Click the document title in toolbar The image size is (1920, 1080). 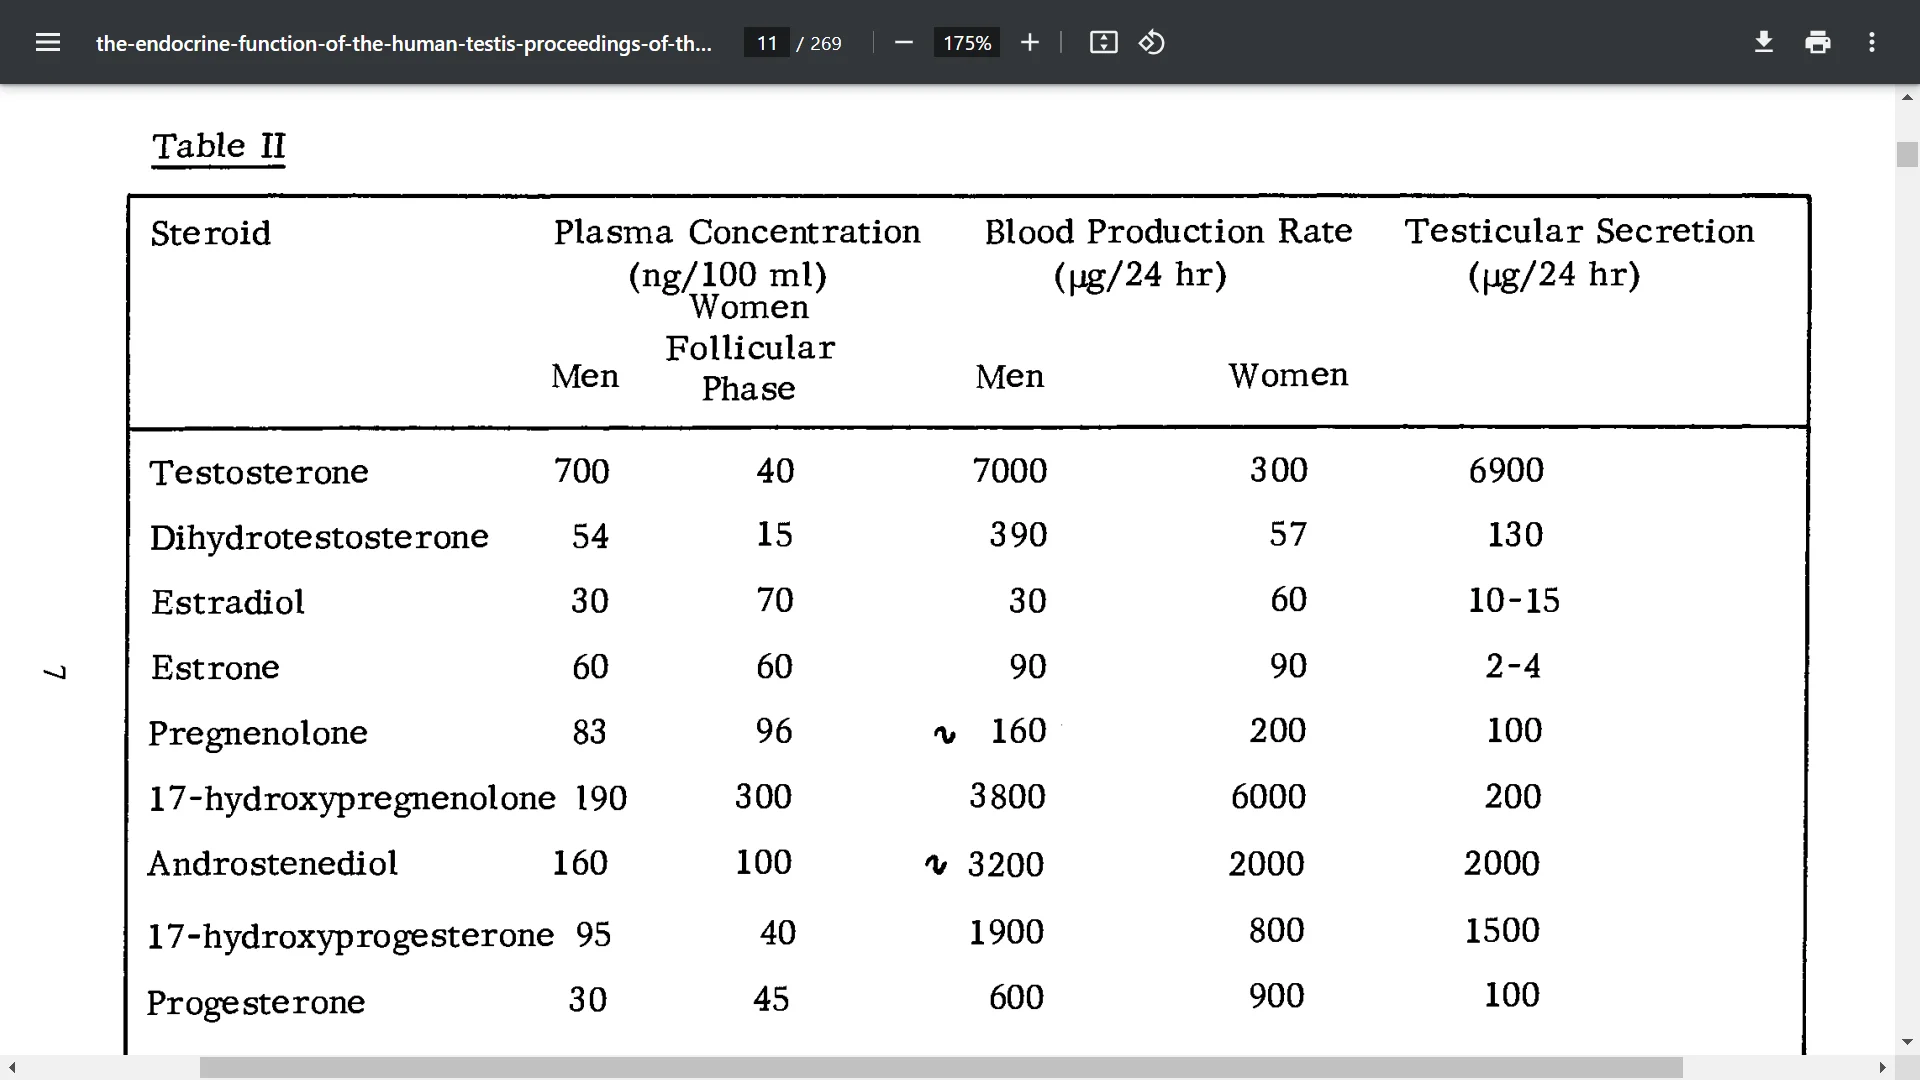[403, 43]
